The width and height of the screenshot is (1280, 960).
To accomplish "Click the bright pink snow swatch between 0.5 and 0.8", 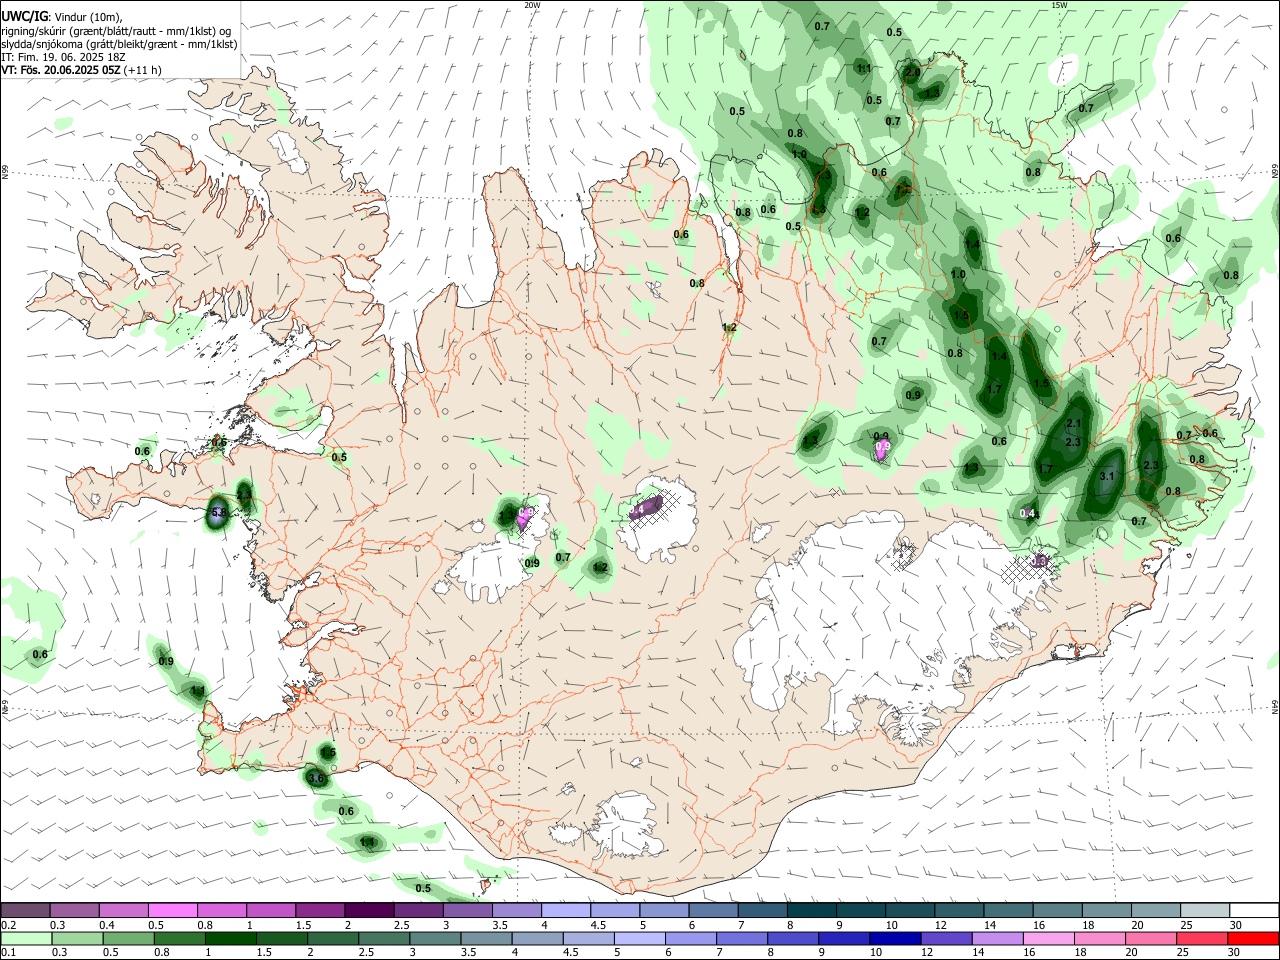I will click(x=172, y=910).
